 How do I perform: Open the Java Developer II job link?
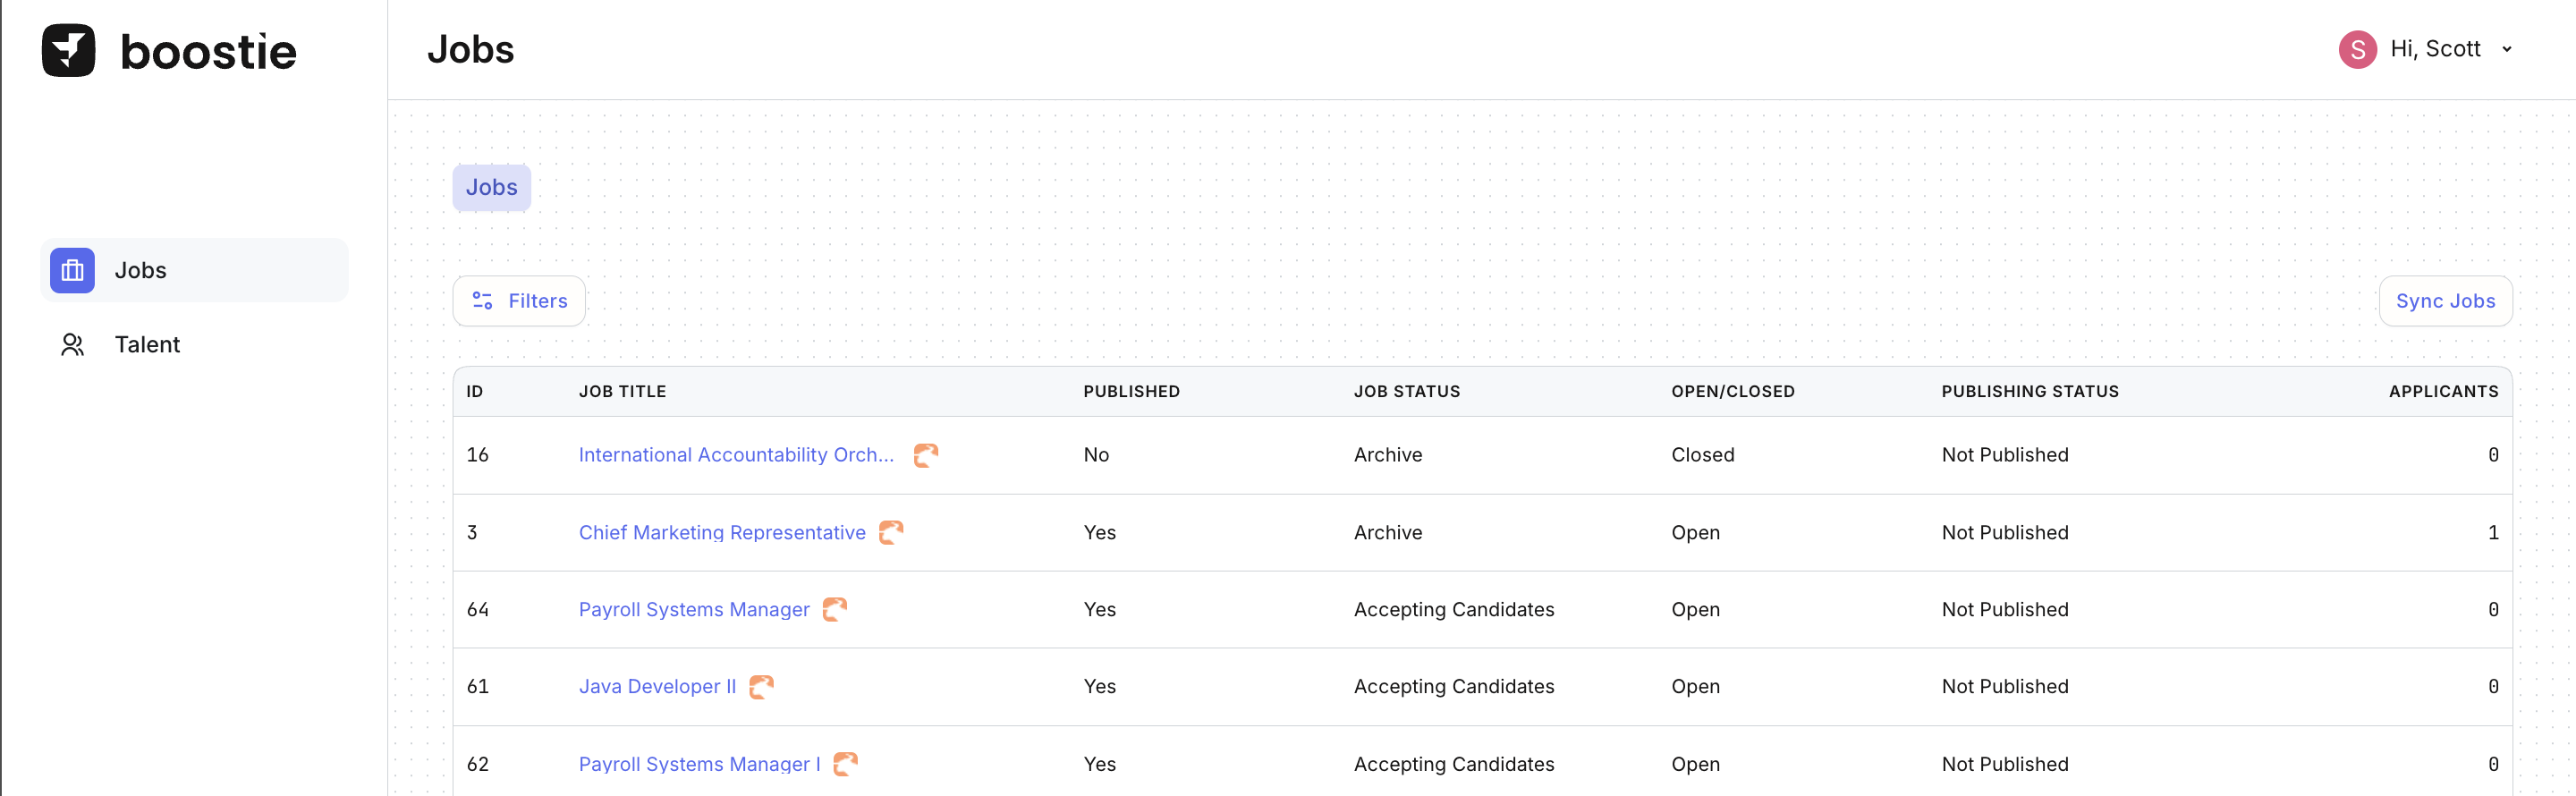tap(657, 687)
